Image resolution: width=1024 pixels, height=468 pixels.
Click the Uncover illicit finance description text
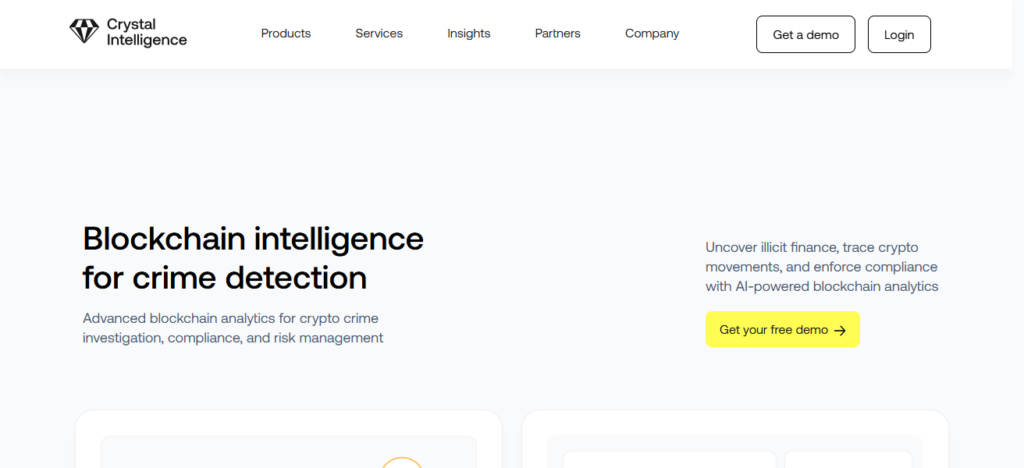(821, 266)
